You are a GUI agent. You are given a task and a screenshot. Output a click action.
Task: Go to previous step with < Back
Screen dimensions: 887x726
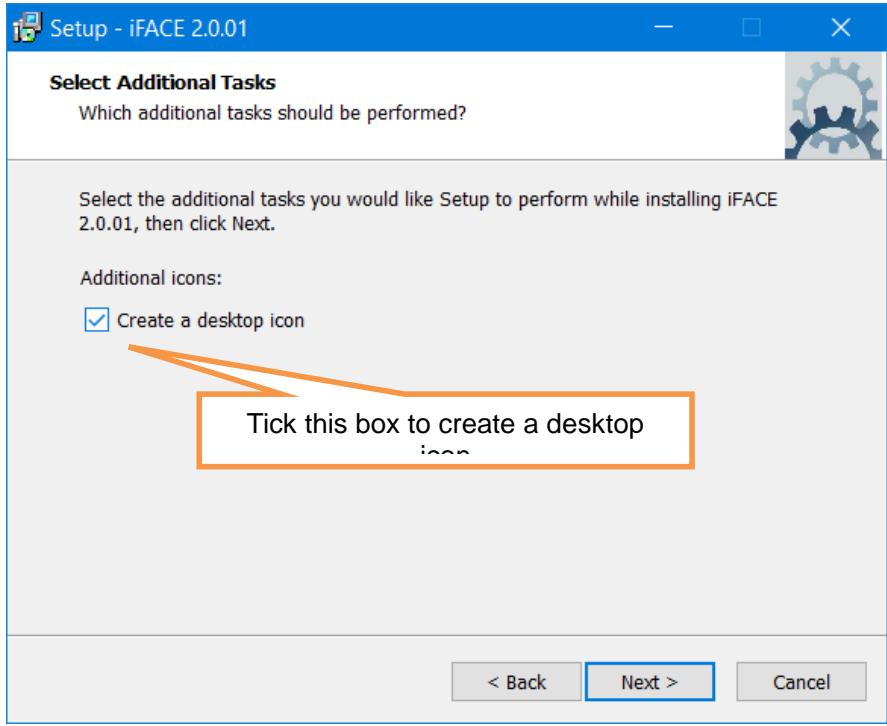click(x=516, y=682)
